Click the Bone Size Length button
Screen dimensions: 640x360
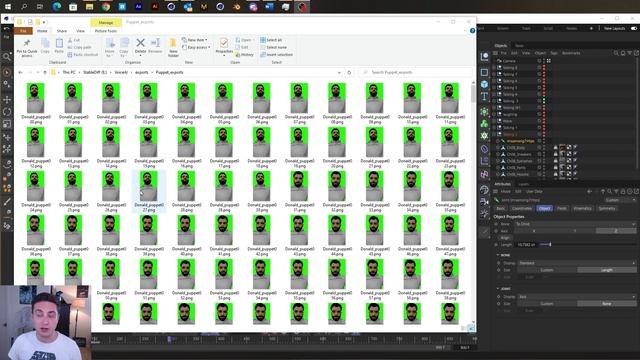coord(607,270)
